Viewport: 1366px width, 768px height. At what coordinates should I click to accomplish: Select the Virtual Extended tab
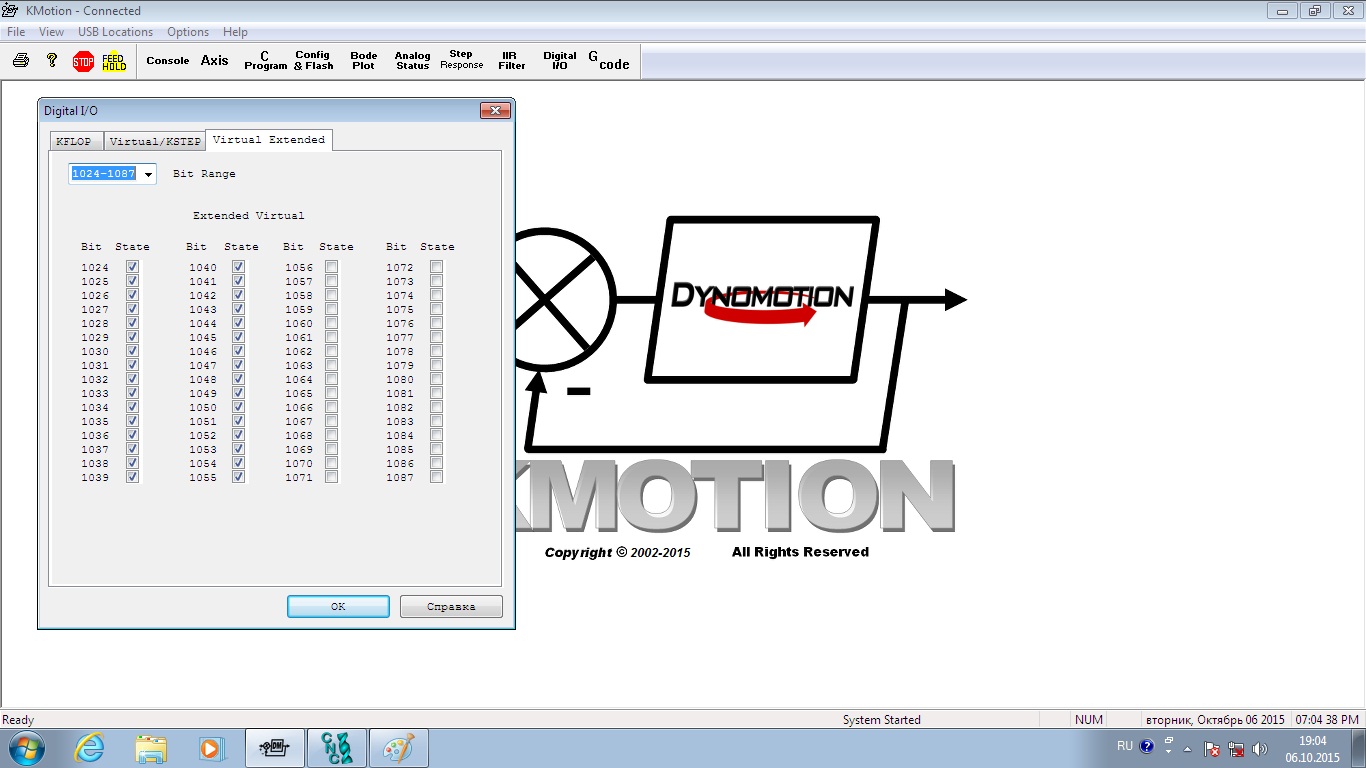coord(269,140)
